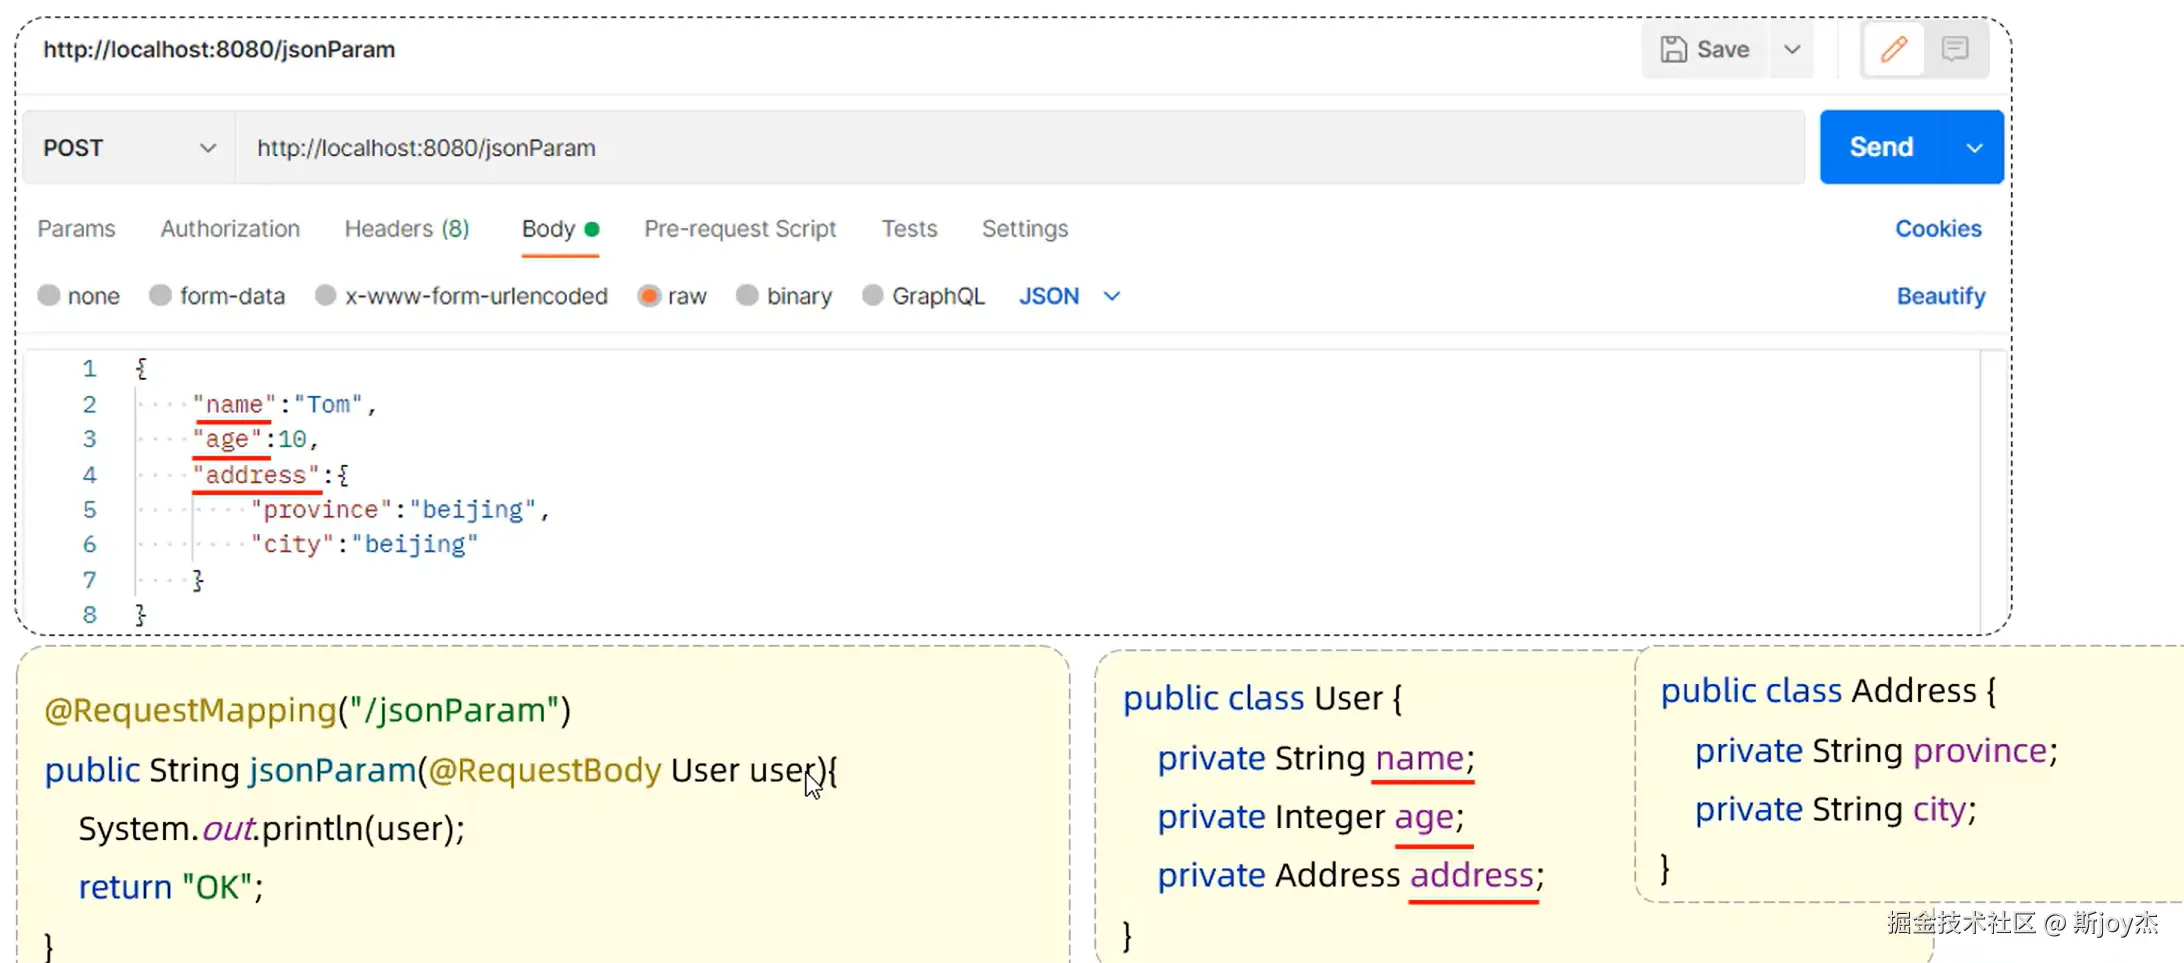Select the raw body option
Screen dimensions: 2184x963
650,296
